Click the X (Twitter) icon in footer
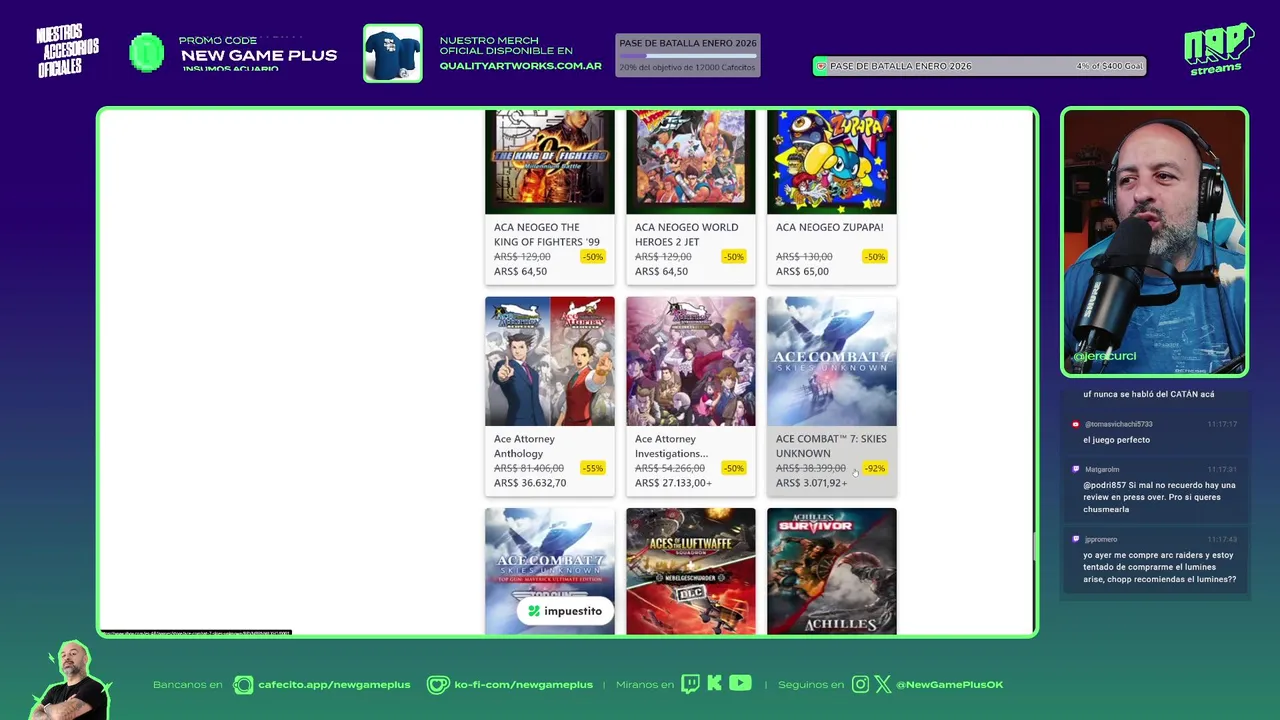 click(x=883, y=685)
